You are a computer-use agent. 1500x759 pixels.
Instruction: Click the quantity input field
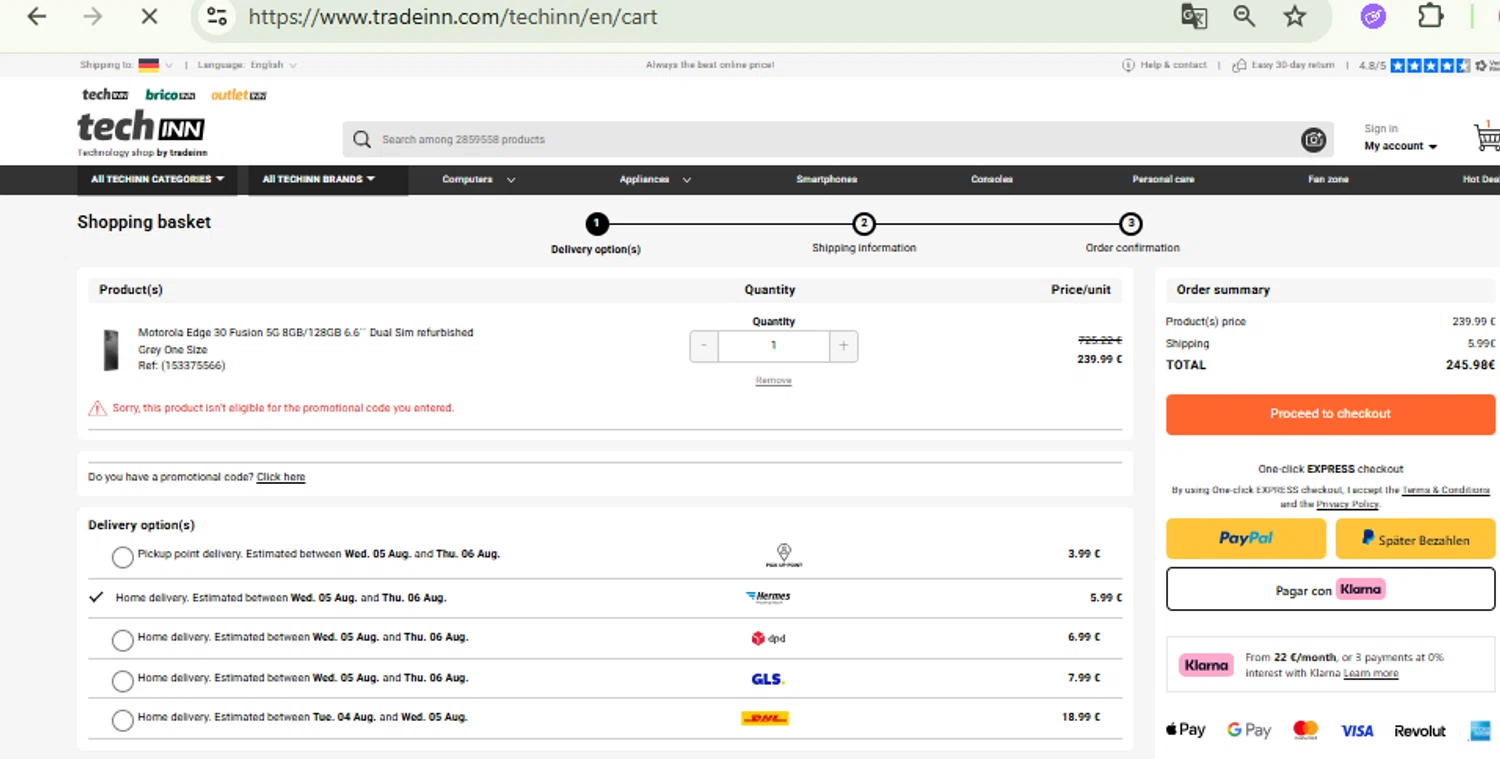click(773, 346)
